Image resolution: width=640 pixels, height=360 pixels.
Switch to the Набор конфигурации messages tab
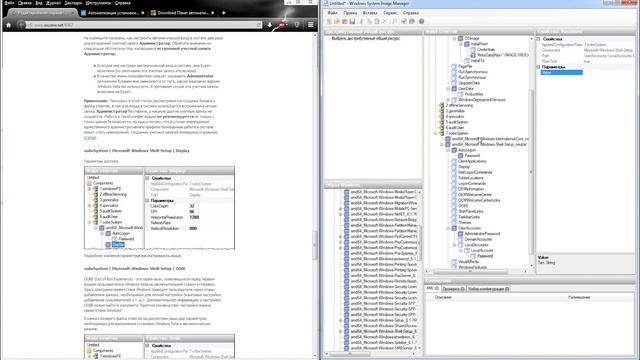[489, 289]
